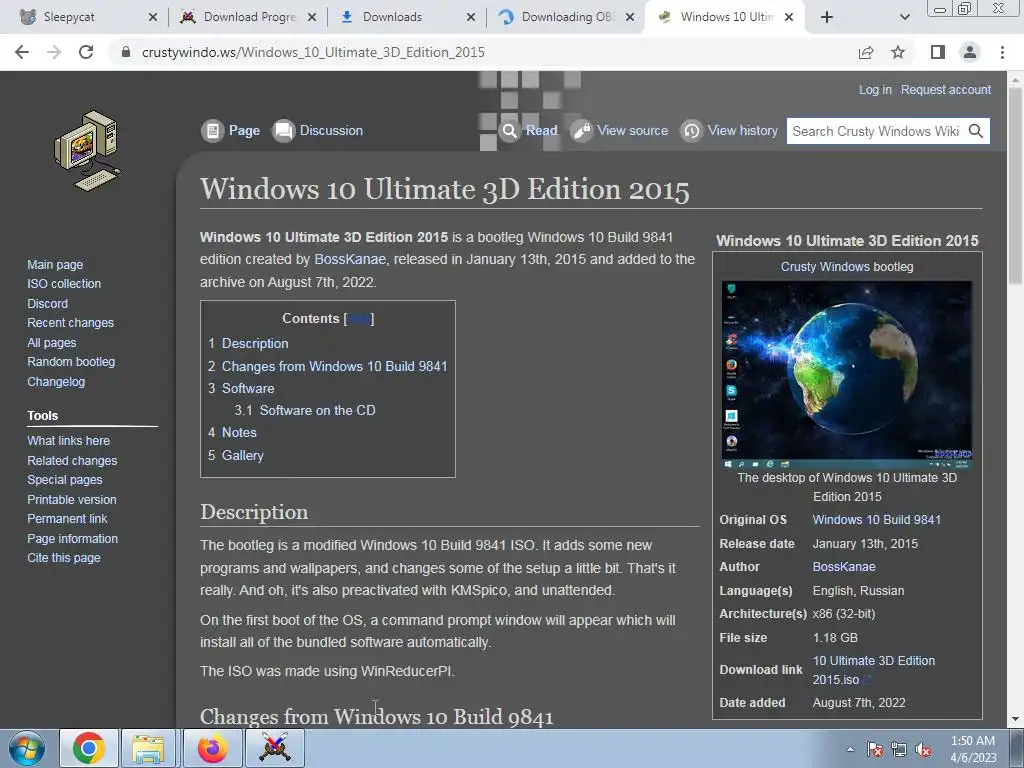
Task: Click the forward navigation arrow
Action: (54, 52)
